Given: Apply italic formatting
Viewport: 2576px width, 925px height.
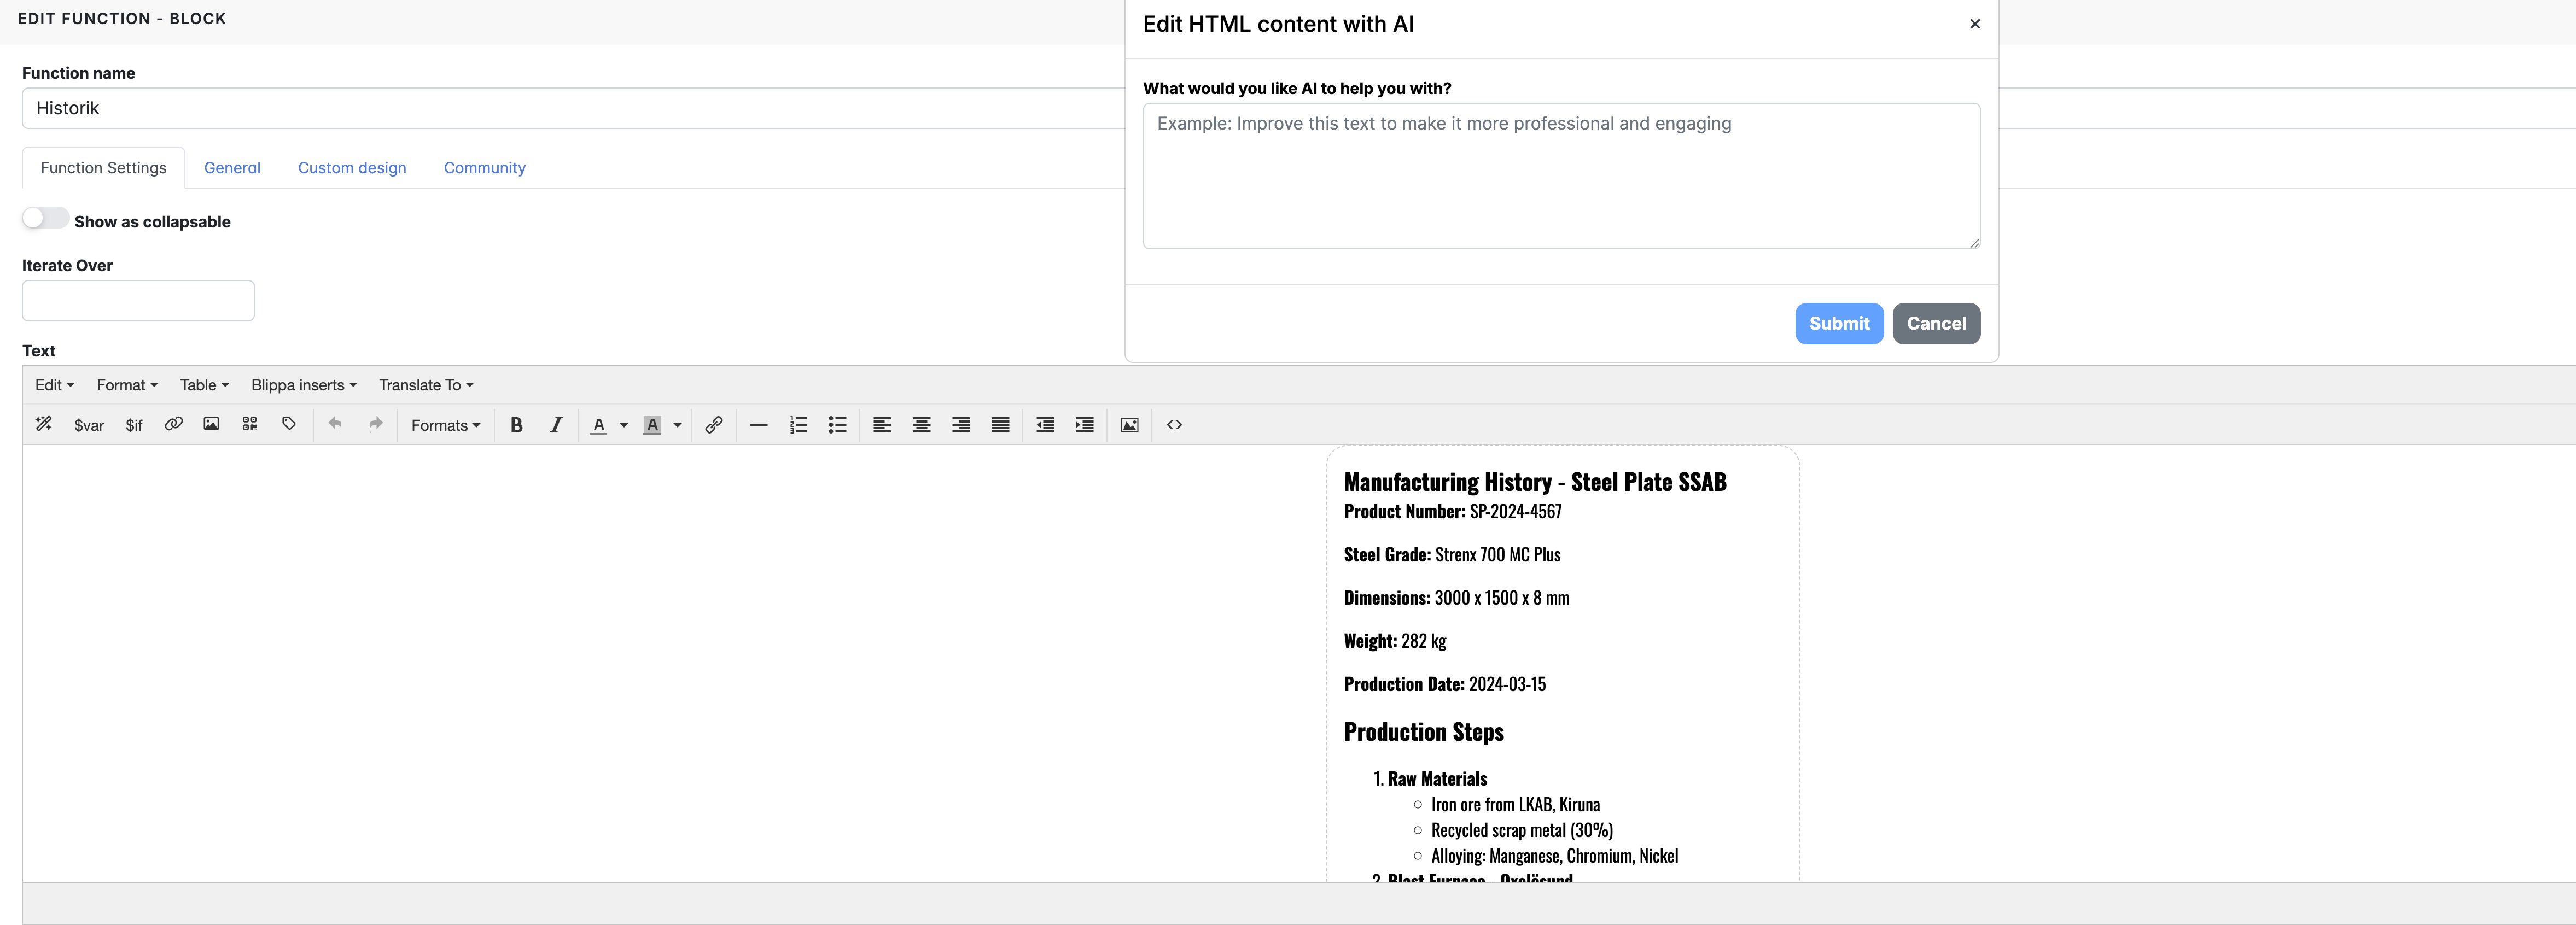Looking at the screenshot, I should point(556,425).
